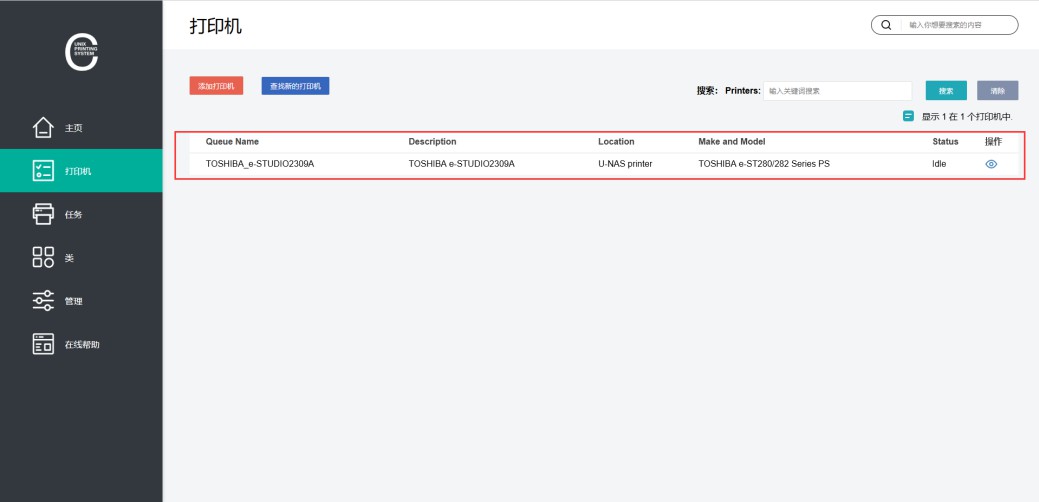This screenshot has height=502, width=1039.
Task: Open the 任务 jobs sidebar icon
Action: tap(43, 214)
